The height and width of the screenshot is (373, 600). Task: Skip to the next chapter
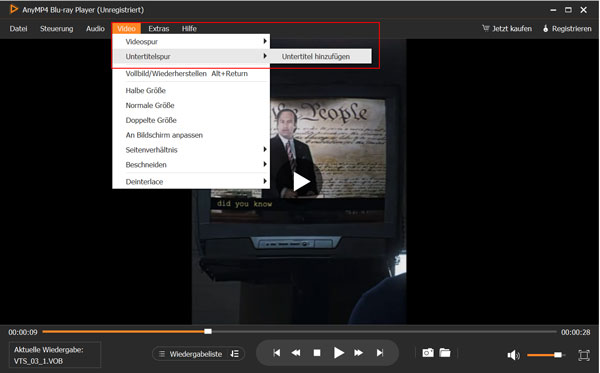tap(380, 353)
